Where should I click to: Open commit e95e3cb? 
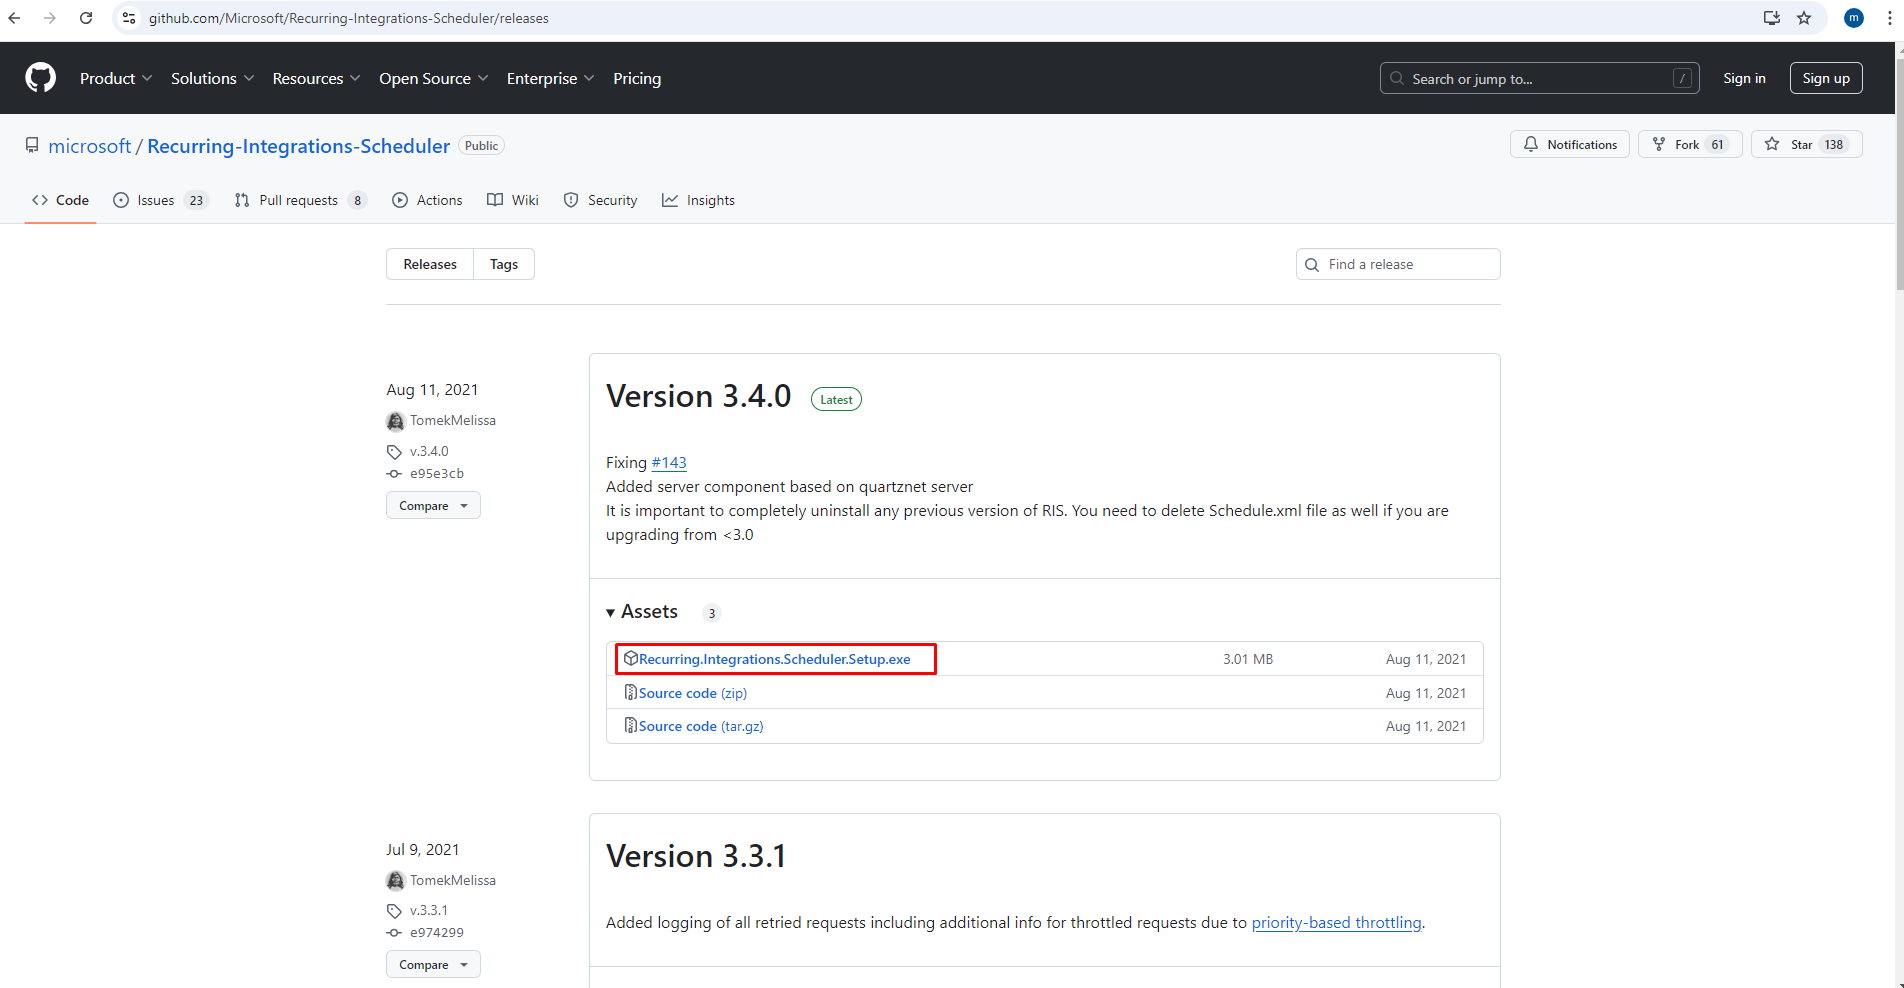coord(437,474)
